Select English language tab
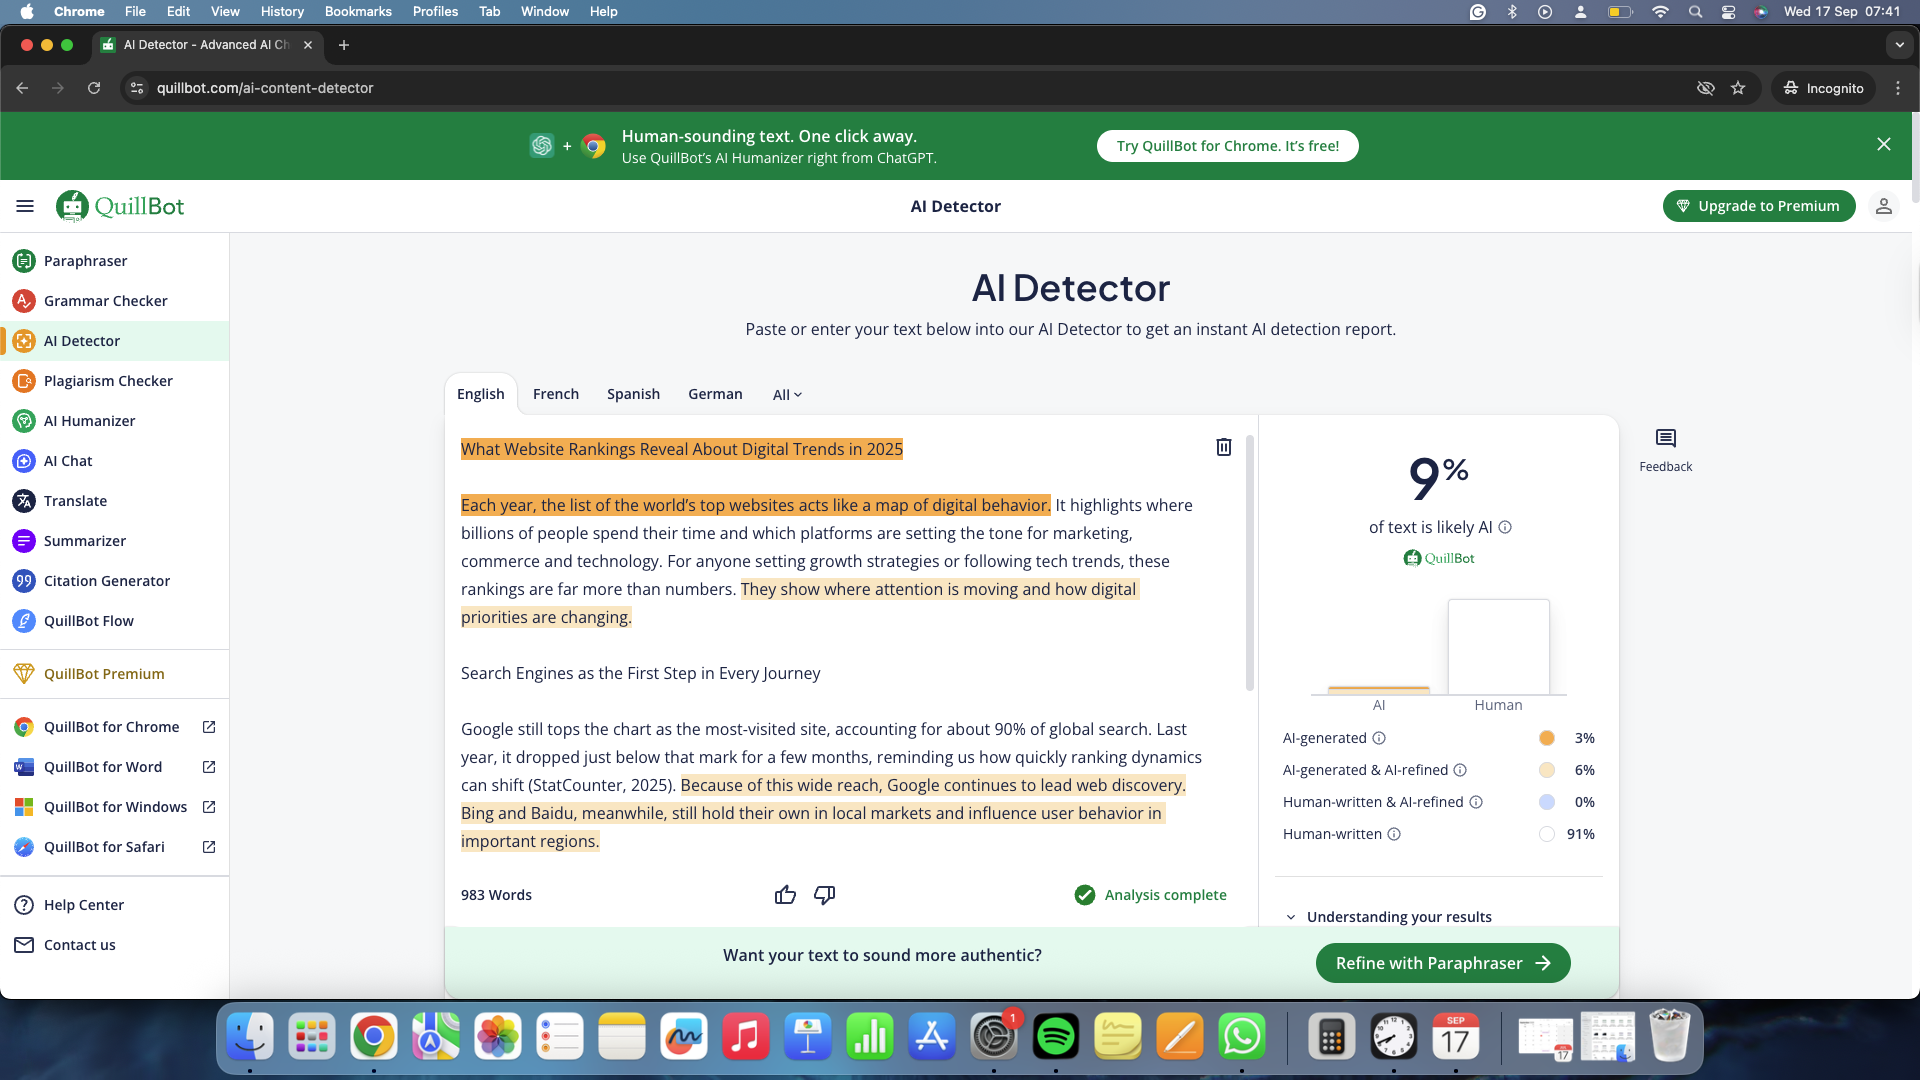Screen dimensions: 1920x1080 pyautogui.click(x=481, y=394)
